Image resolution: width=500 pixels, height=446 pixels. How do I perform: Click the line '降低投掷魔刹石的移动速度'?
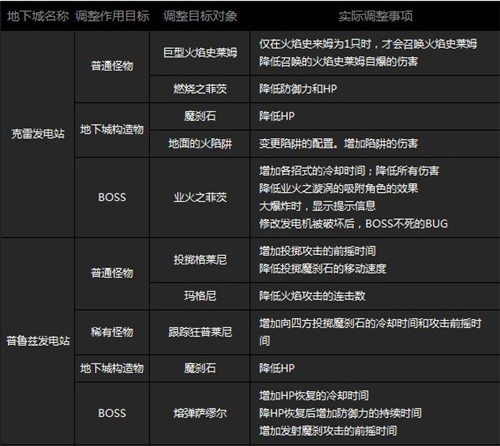(323, 268)
